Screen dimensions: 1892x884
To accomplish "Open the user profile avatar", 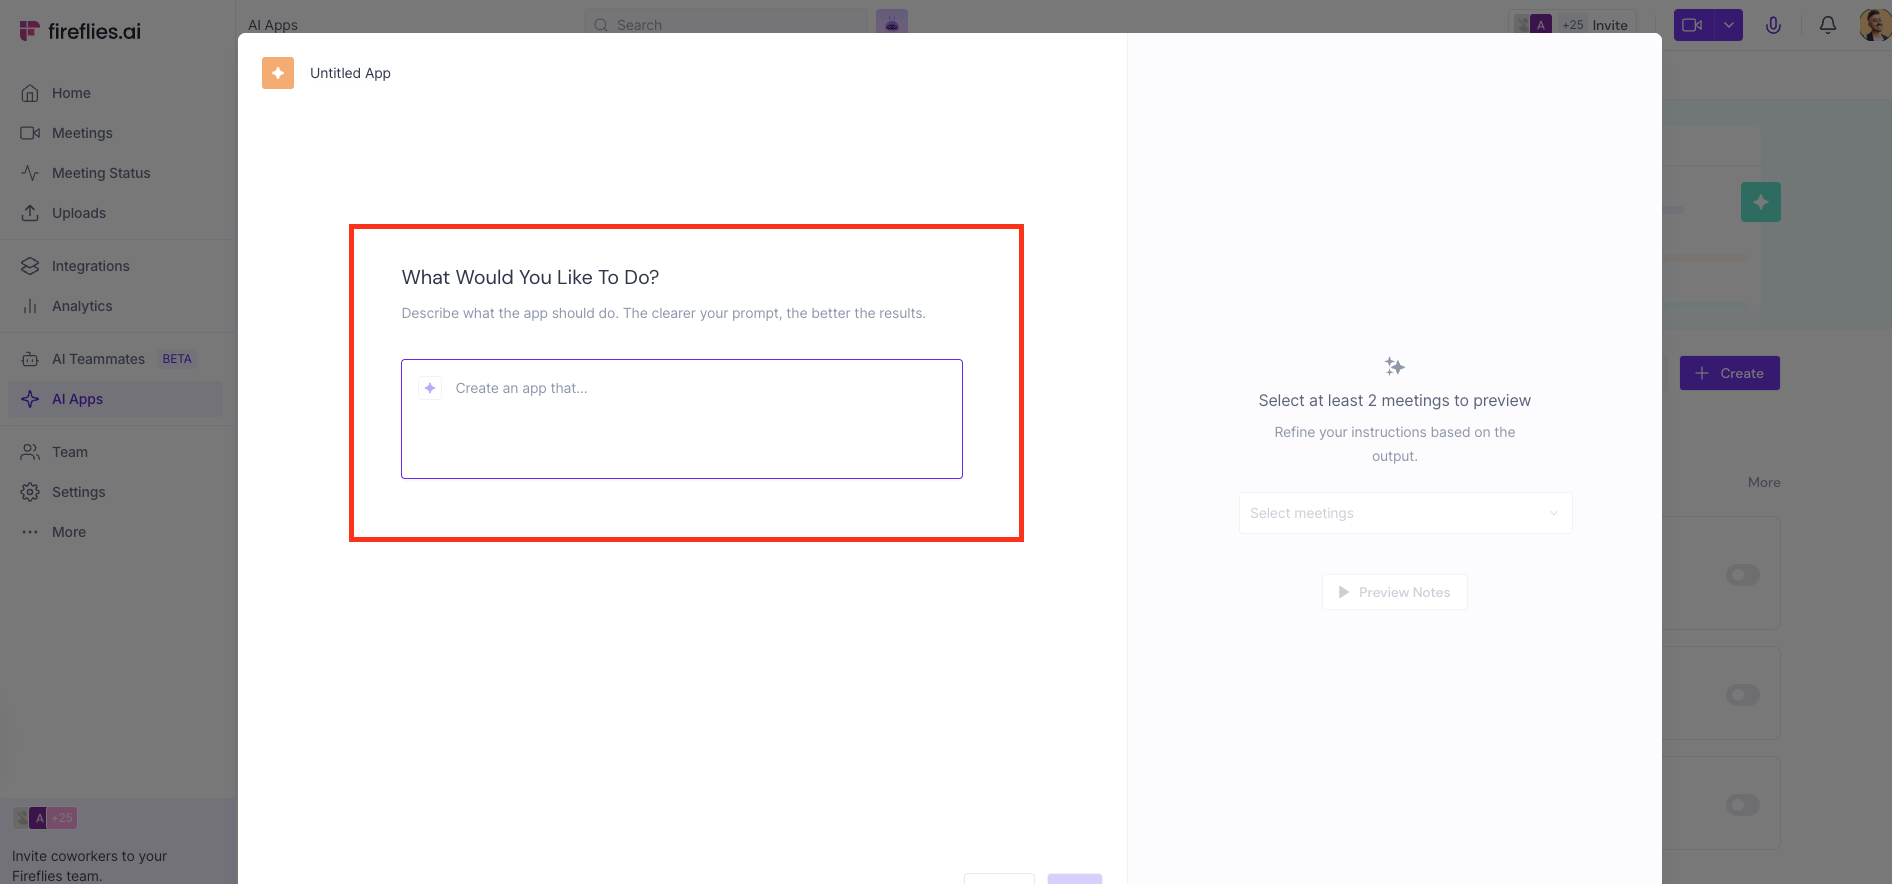I will [x=1873, y=25].
